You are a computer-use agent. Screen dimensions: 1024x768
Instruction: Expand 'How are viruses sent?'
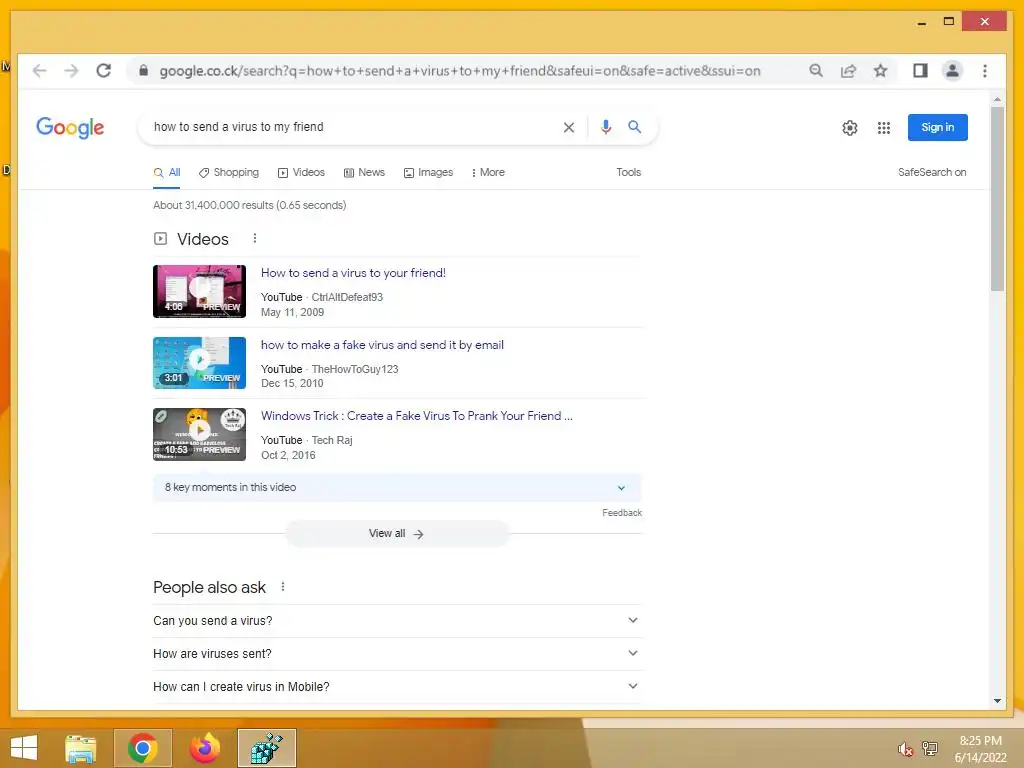[397, 654]
